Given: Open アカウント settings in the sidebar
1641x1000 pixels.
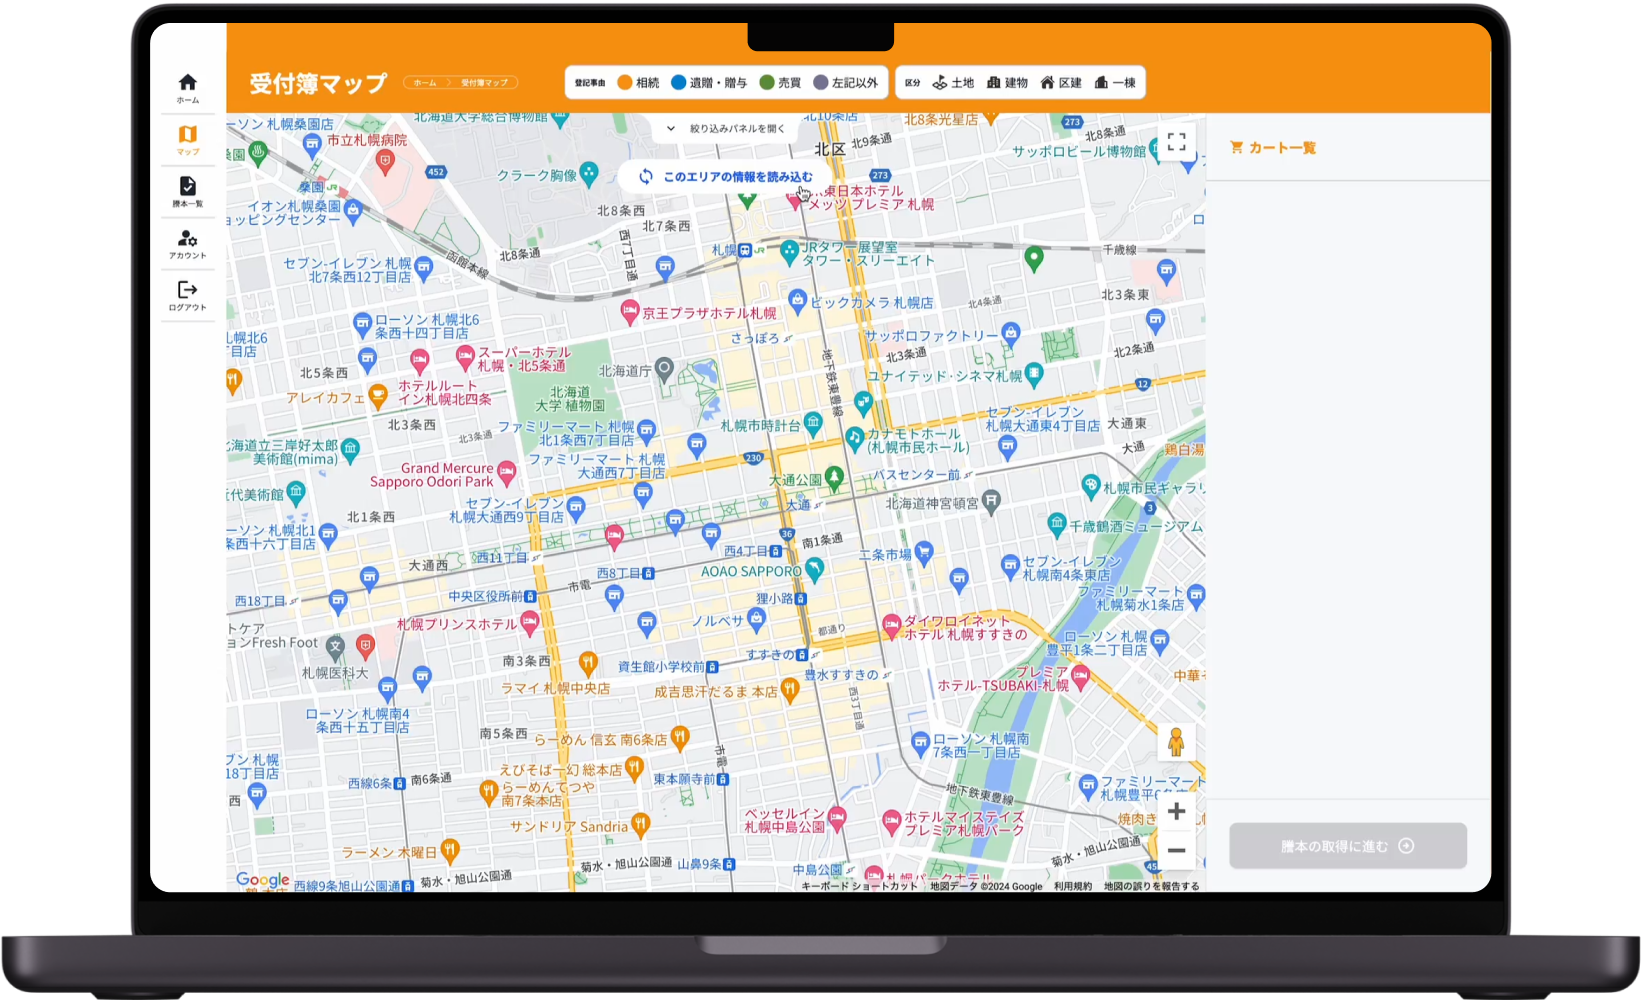Looking at the screenshot, I should (x=187, y=239).
